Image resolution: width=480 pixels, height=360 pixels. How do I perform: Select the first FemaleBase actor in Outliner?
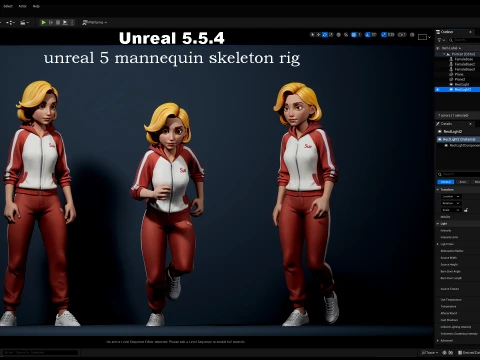465,59
